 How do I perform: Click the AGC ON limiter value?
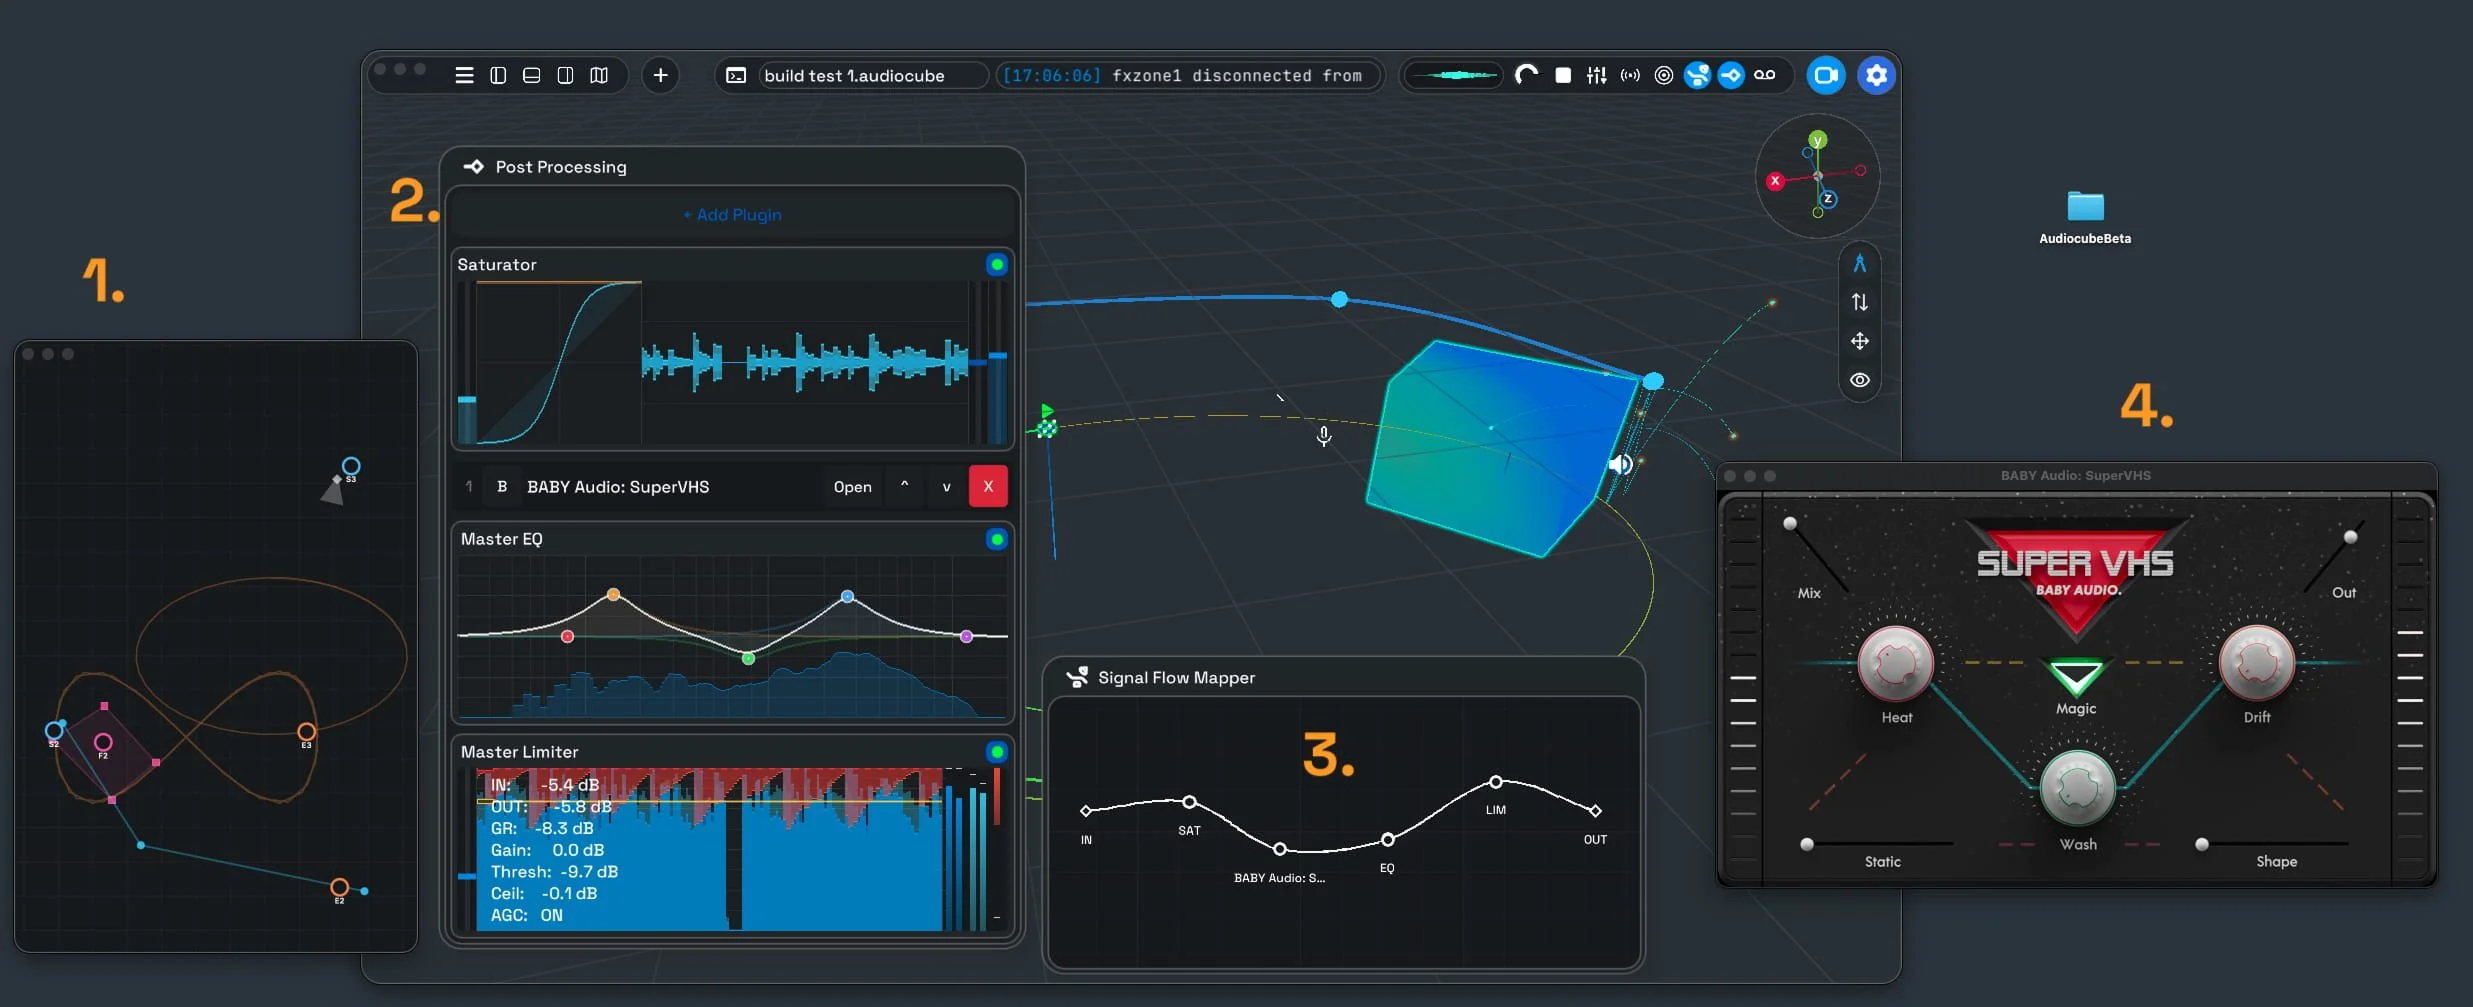[527, 916]
